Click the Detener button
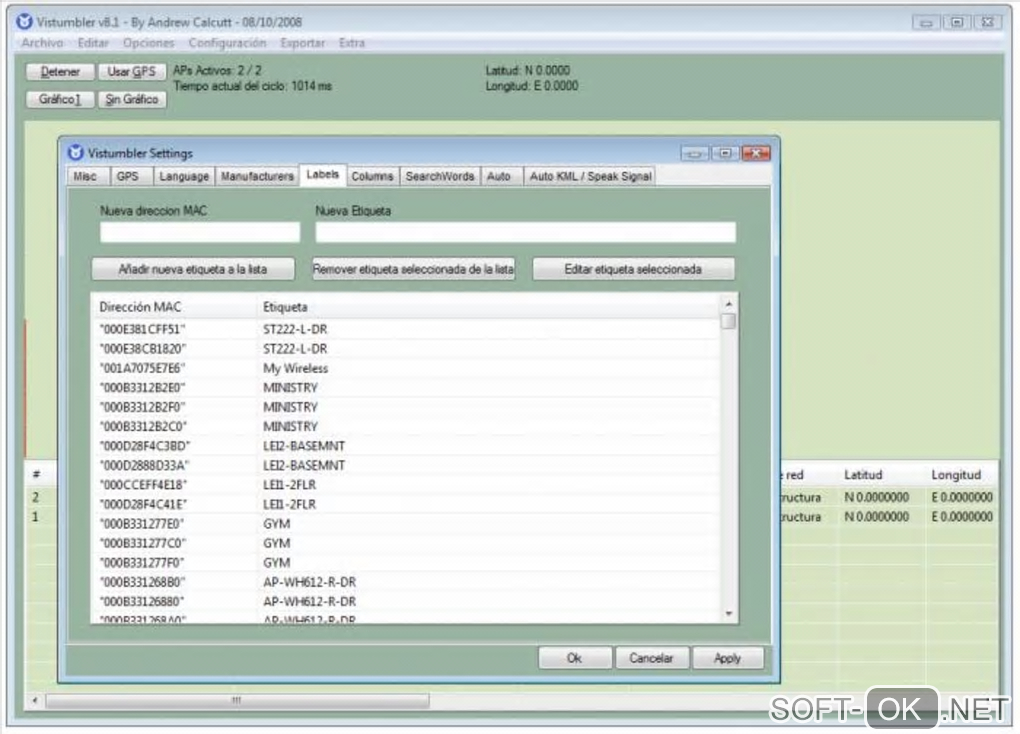 pyautogui.click(x=60, y=72)
